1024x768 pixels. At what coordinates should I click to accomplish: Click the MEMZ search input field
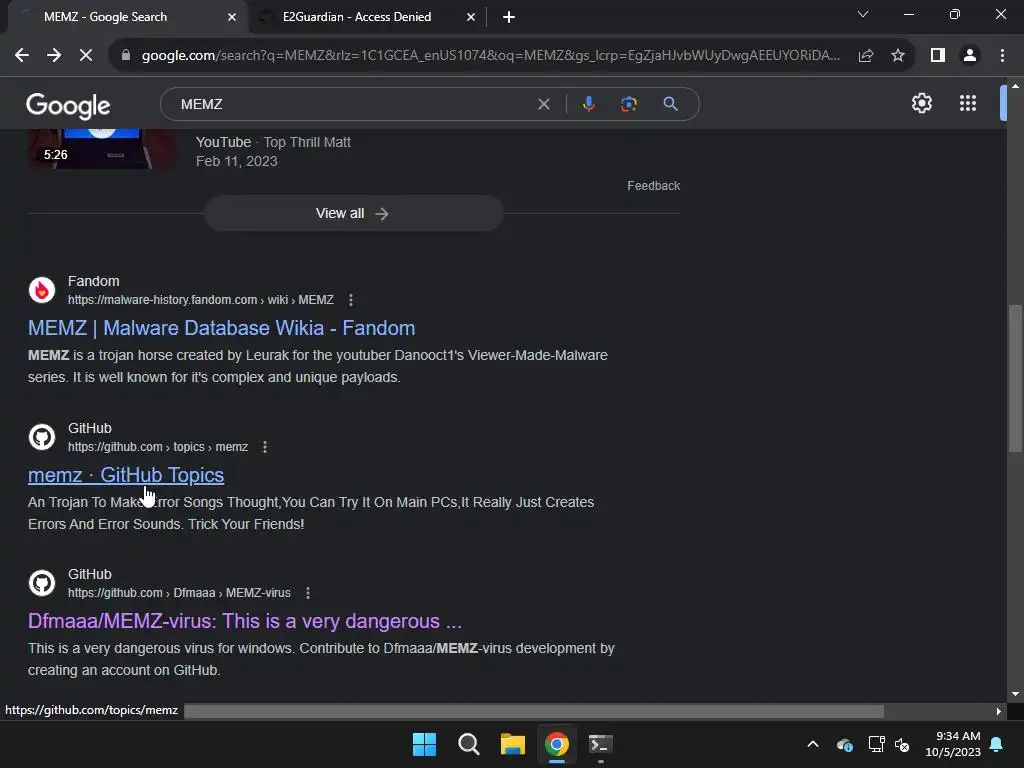click(x=353, y=104)
